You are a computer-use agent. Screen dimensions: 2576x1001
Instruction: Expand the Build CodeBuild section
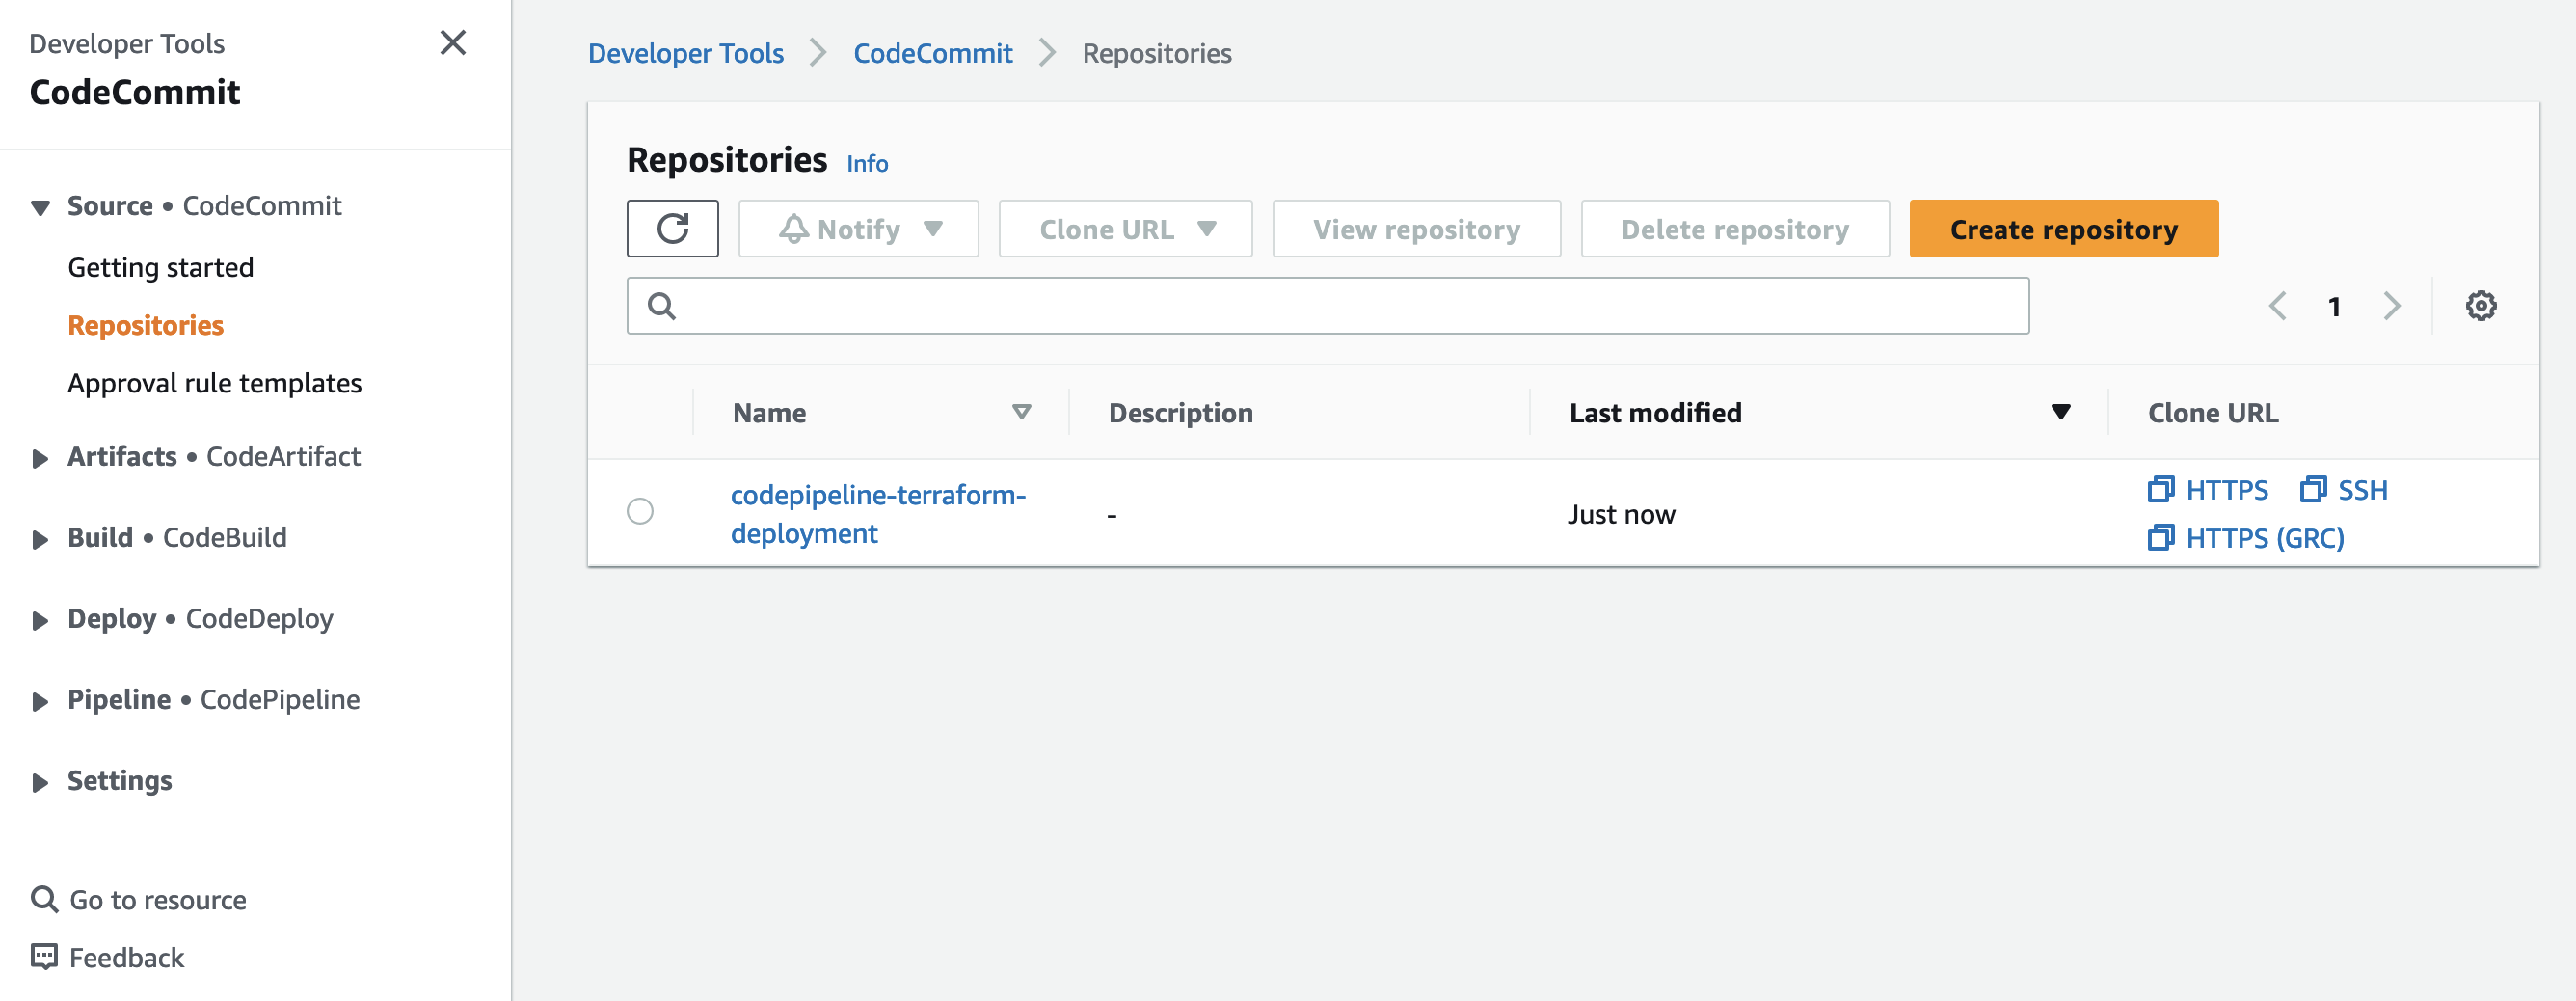pyautogui.click(x=40, y=539)
